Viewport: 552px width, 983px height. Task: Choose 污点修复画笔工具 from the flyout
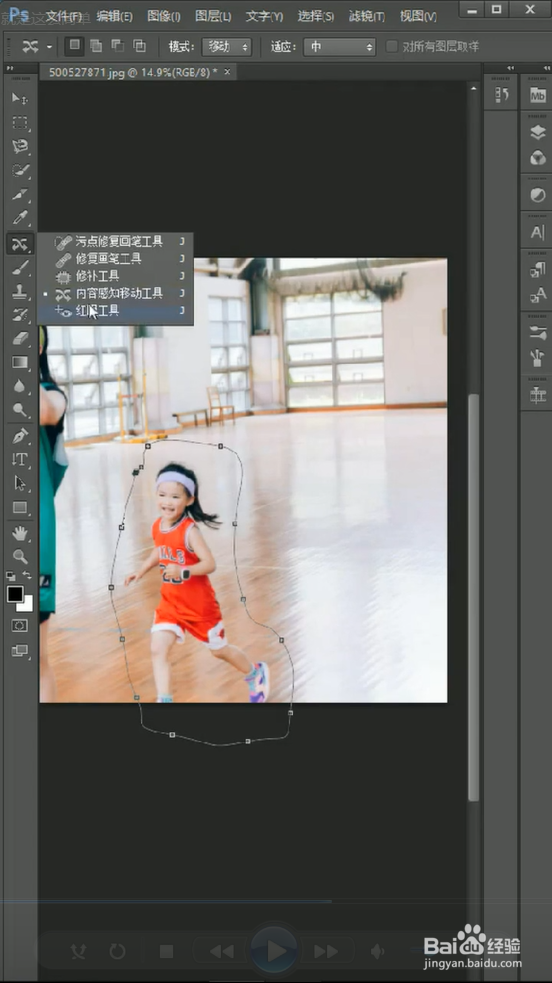pos(115,241)
